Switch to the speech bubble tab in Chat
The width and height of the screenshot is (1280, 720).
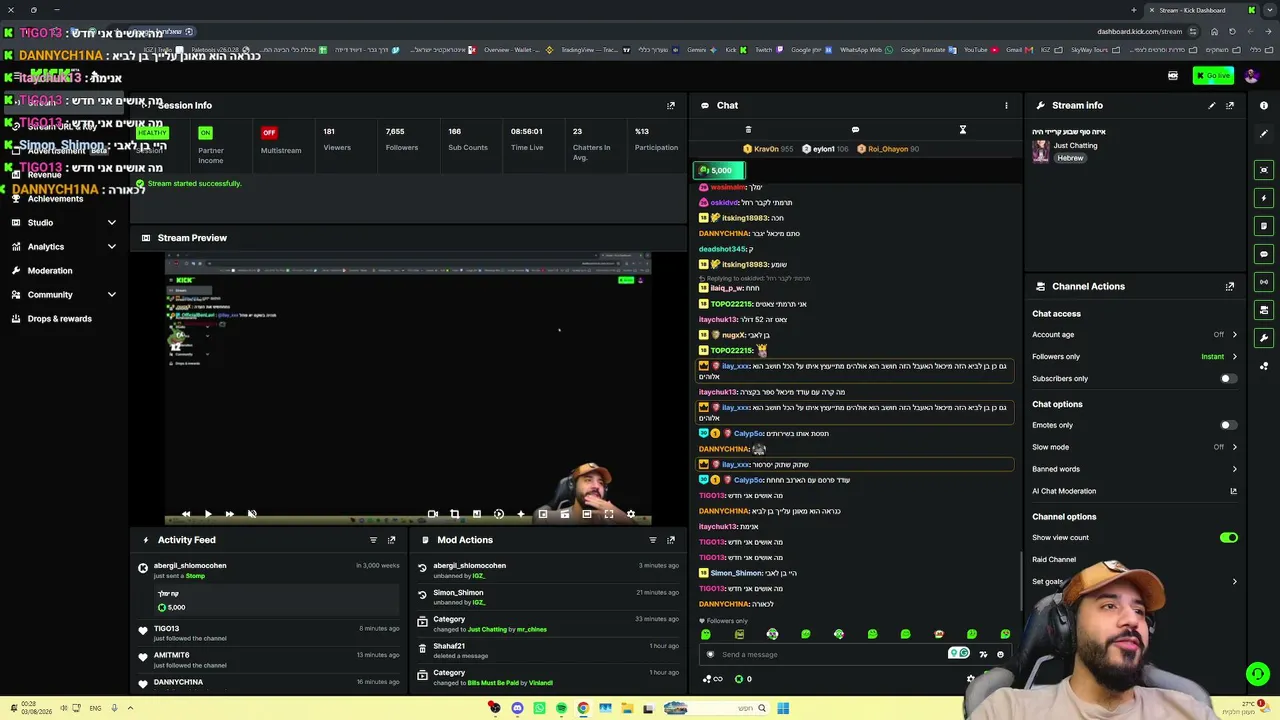[x=855, y=129]
